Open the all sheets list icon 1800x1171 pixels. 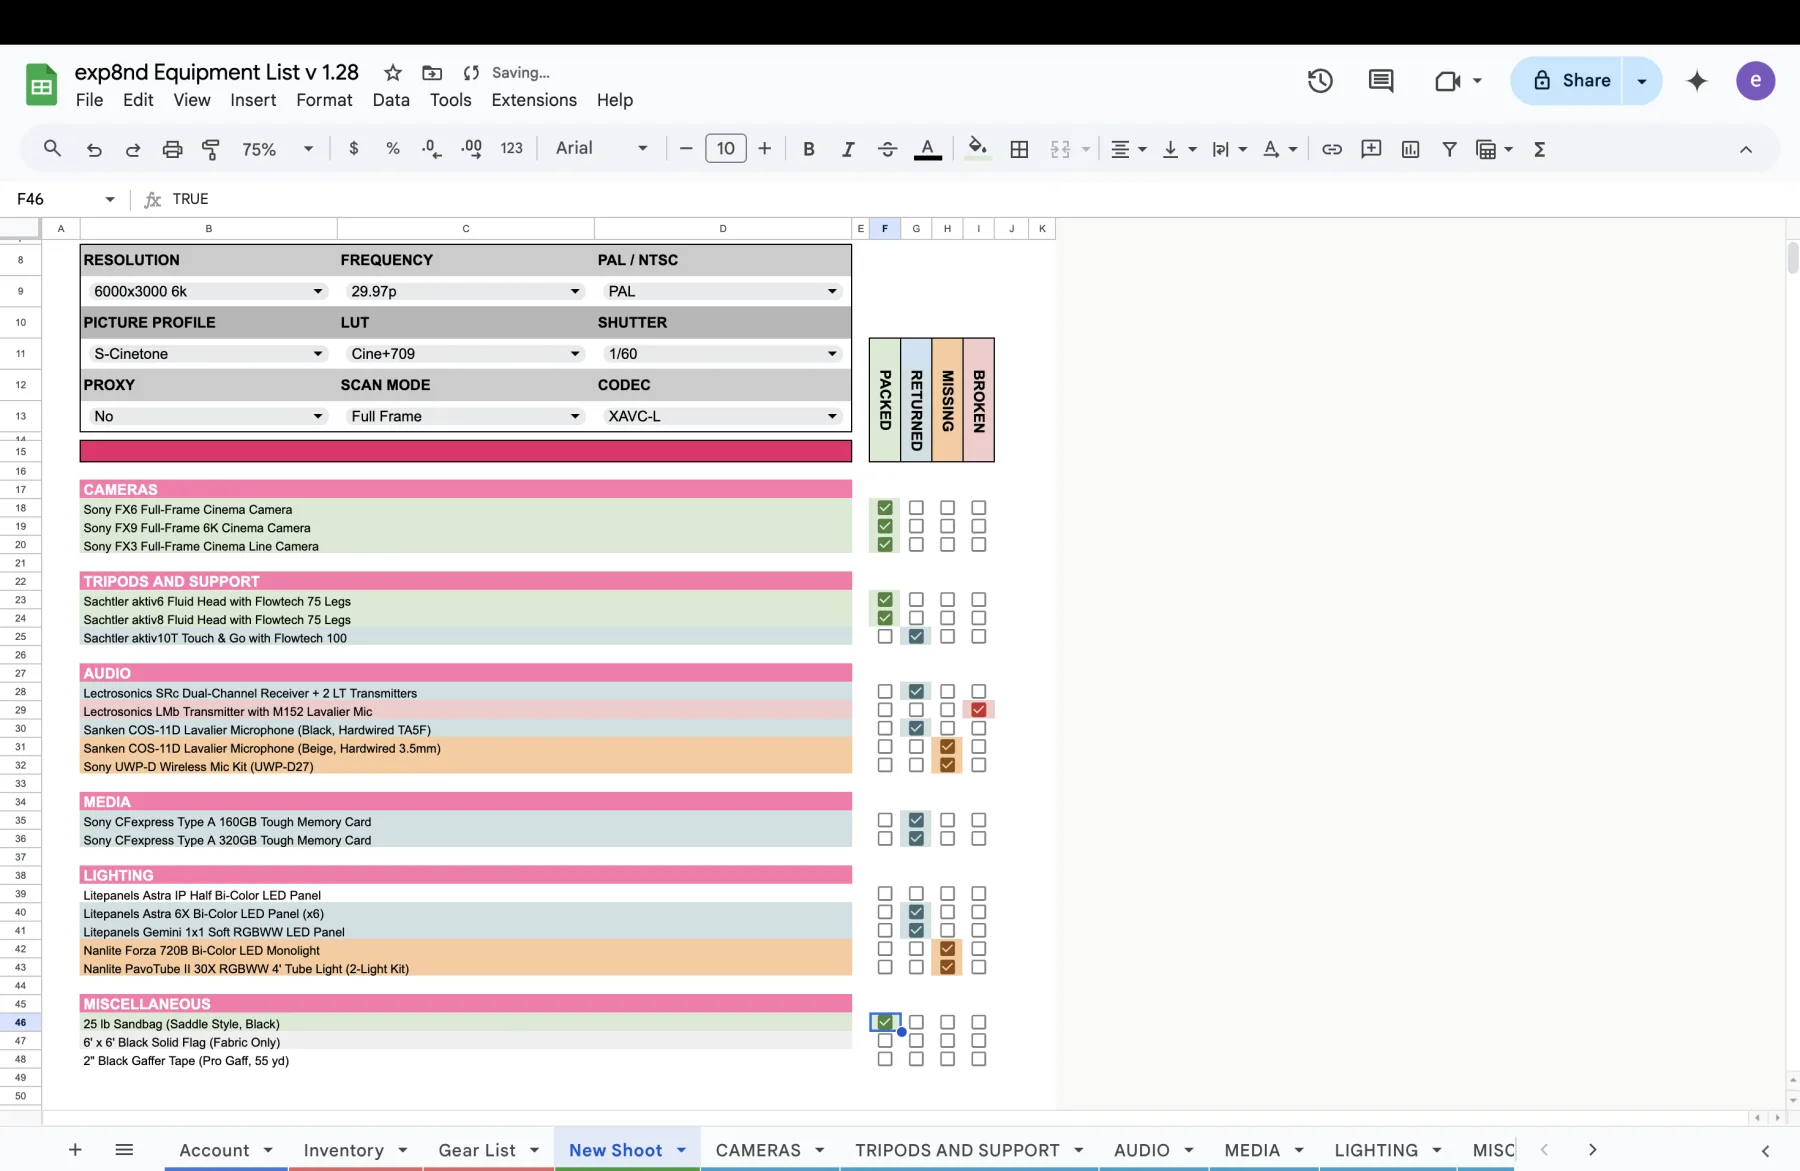[124, 1149]
